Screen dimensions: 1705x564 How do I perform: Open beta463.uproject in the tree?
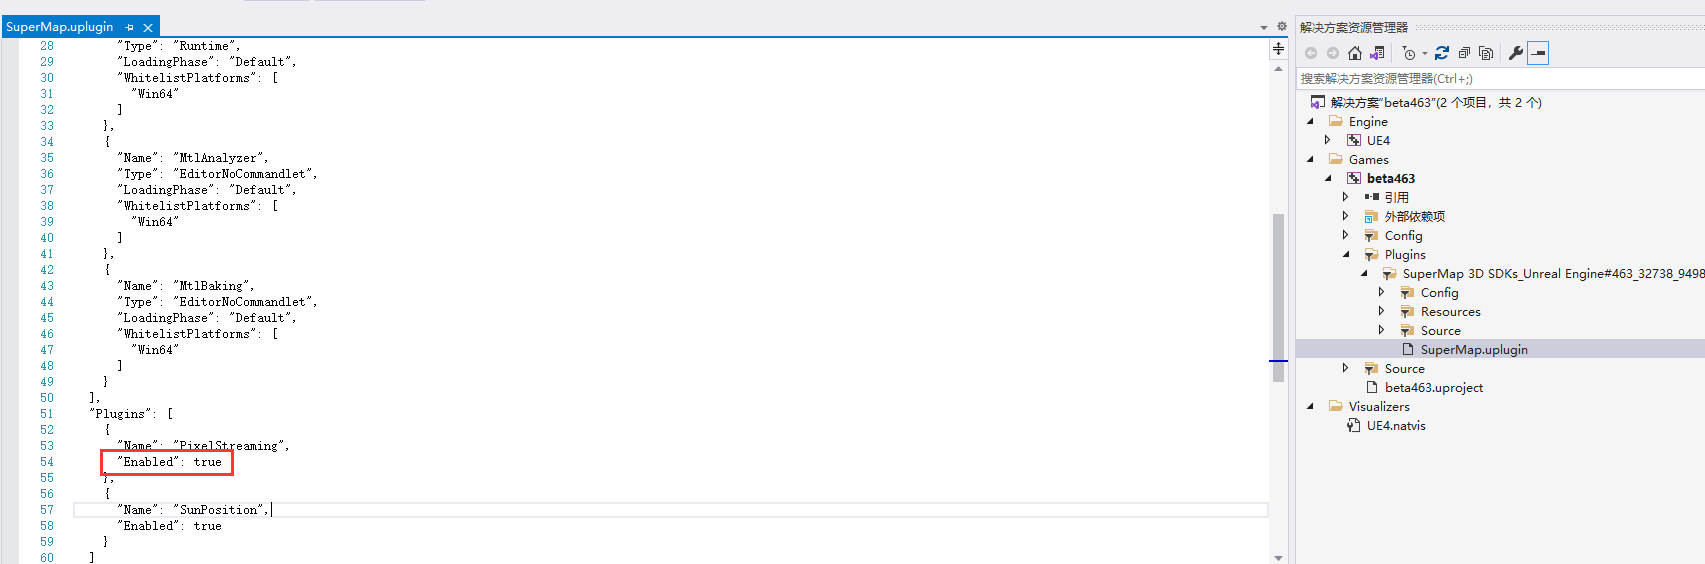tap(1434, 387)
